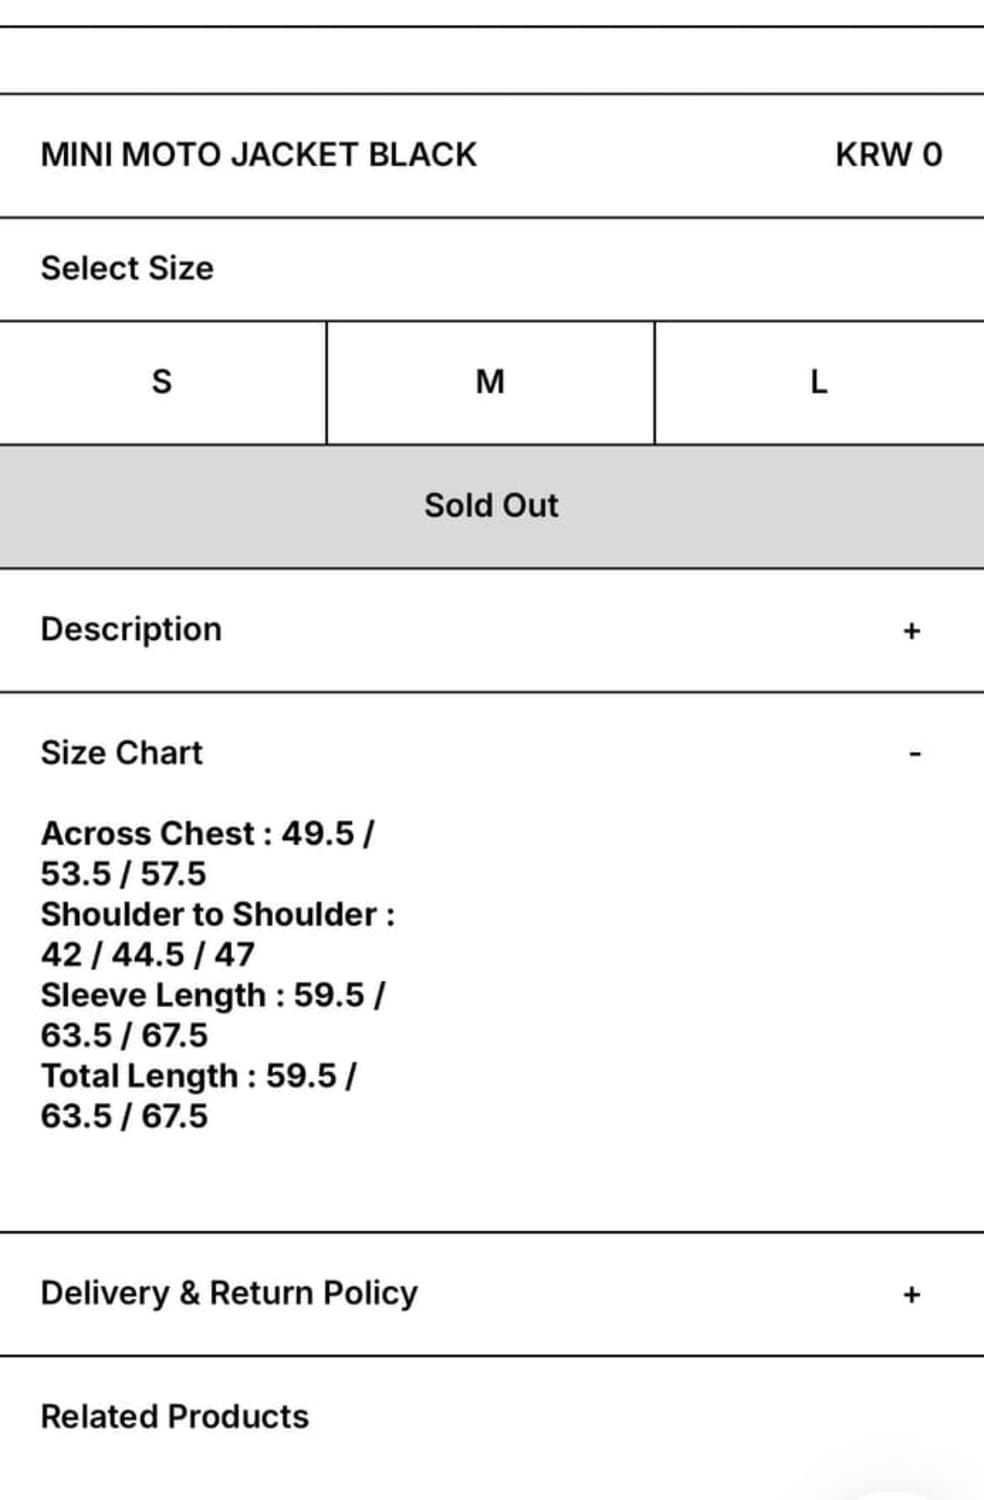
Task: Click the Select Size label
Action: tap(127, 268)
